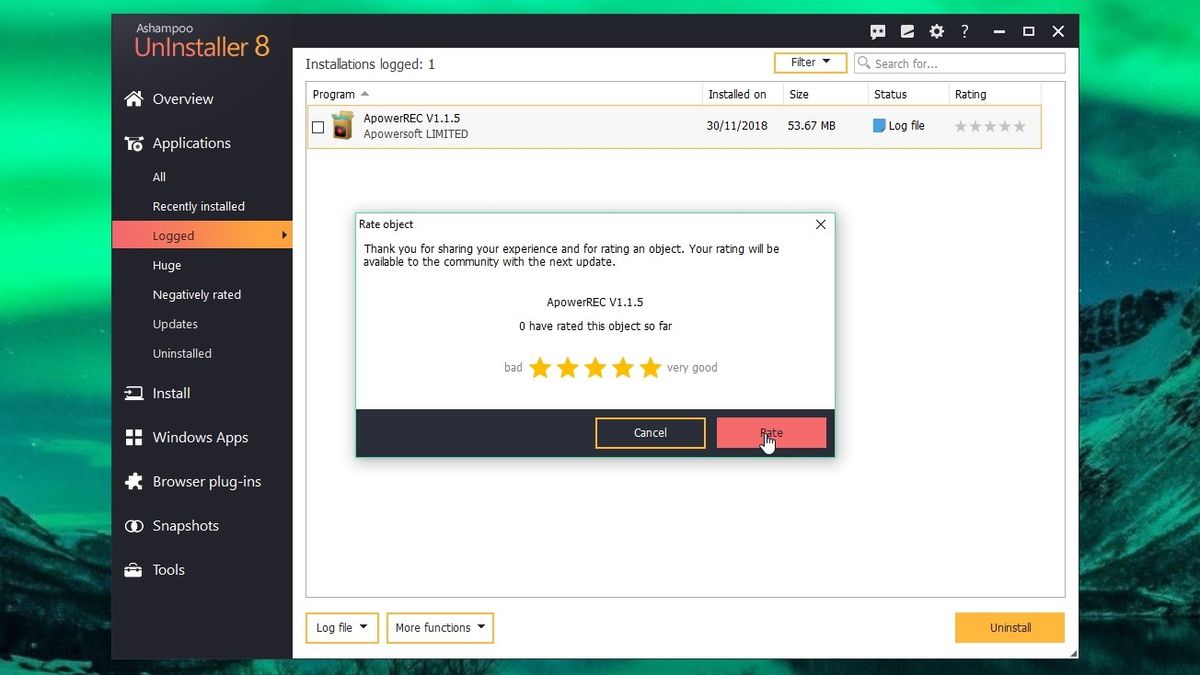
Task: Set rating to fifth star in dialog
Action: (650, 368)
